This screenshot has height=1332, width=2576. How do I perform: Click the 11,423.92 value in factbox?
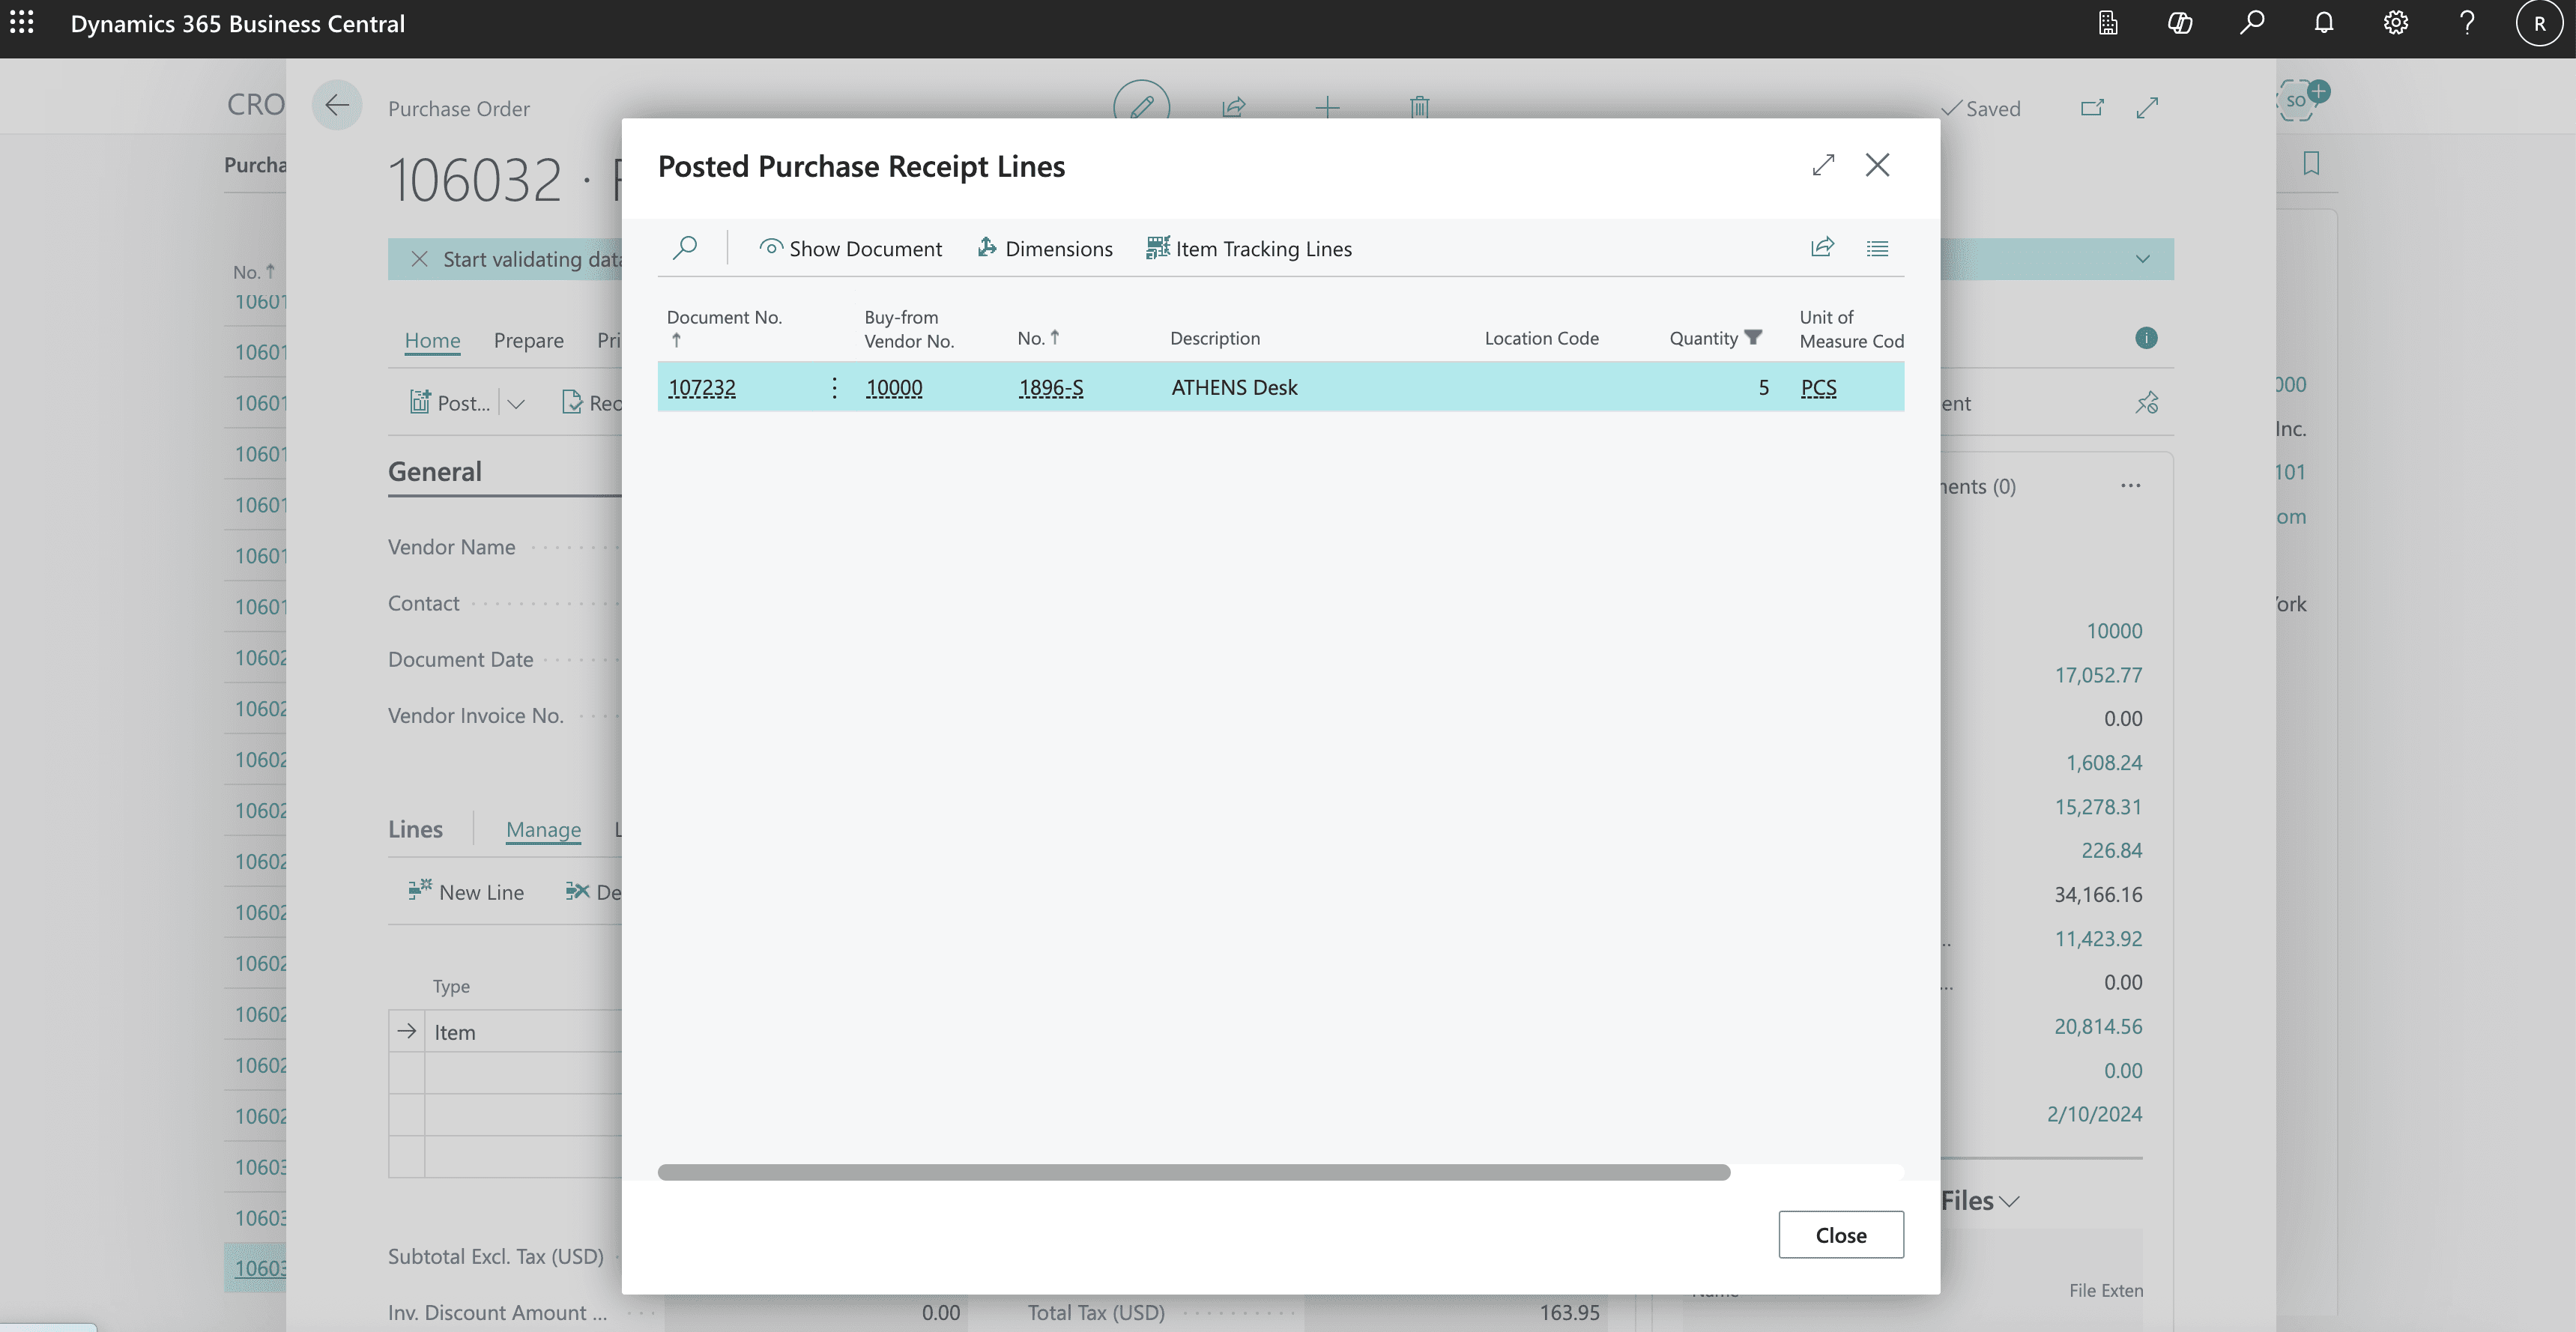click(x=2098, y=938)
